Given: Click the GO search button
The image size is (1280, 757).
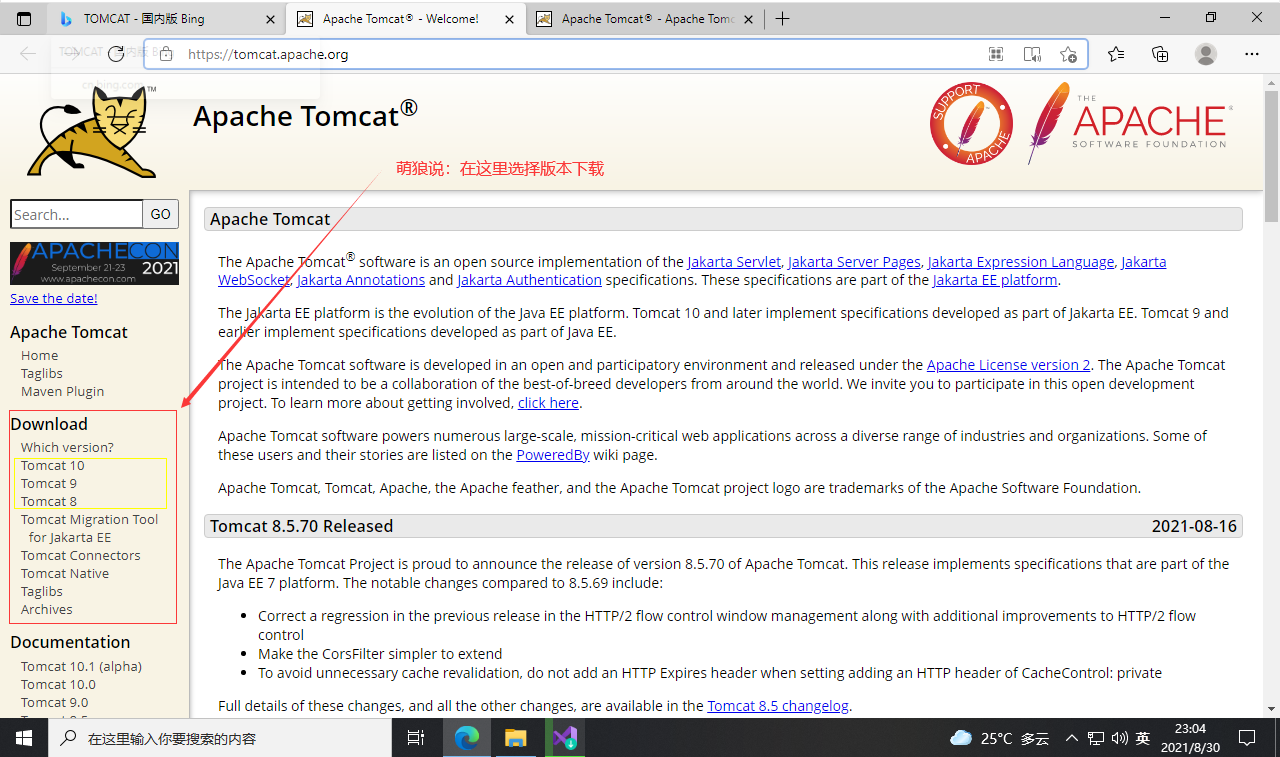Looking at the screenshot, I should click(161, 214).
